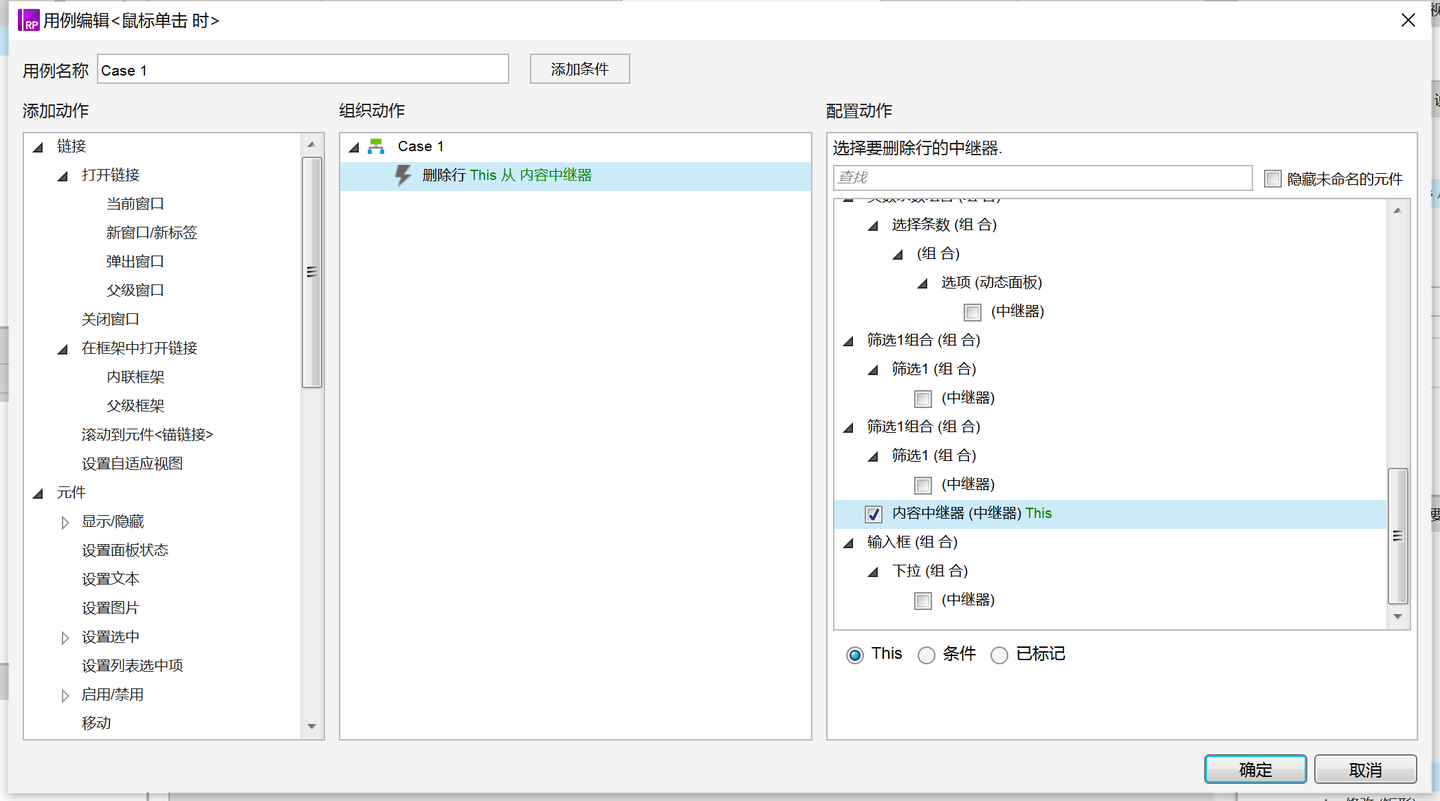This screenshot has width=1440, height=801.
Task: Select the 设置图片 action
Action: click(111, 609)
